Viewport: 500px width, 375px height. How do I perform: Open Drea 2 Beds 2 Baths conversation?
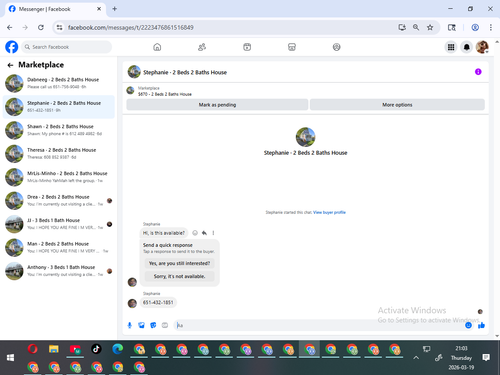tap(59, 200)
